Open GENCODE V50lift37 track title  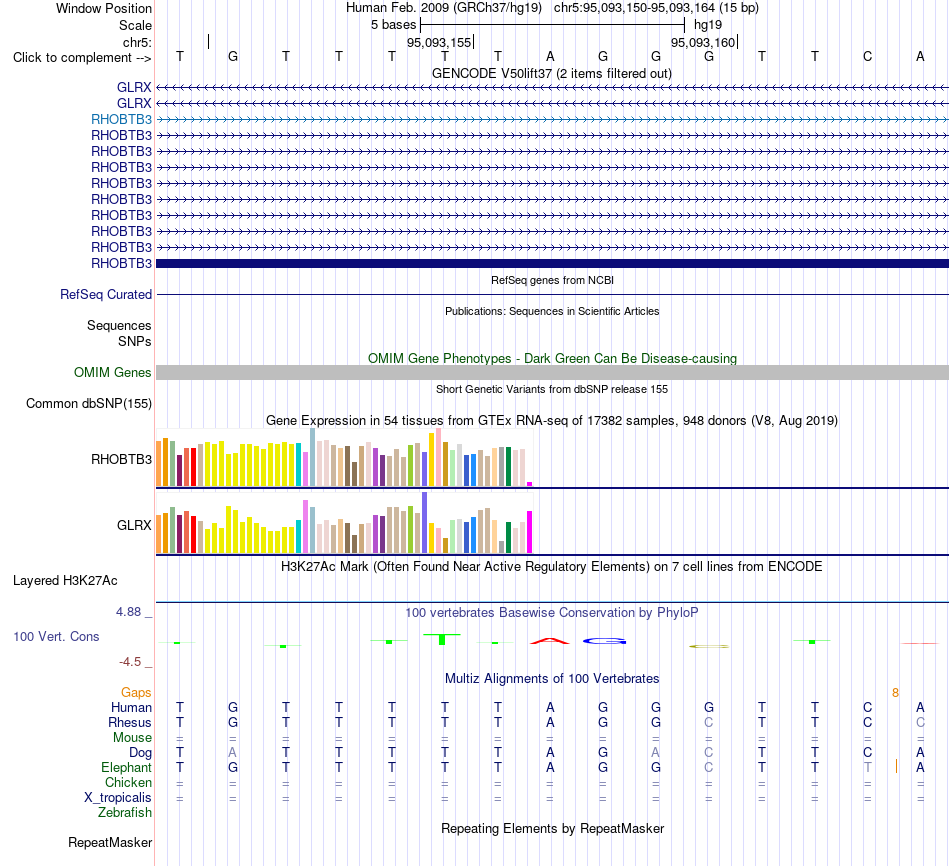551,73
